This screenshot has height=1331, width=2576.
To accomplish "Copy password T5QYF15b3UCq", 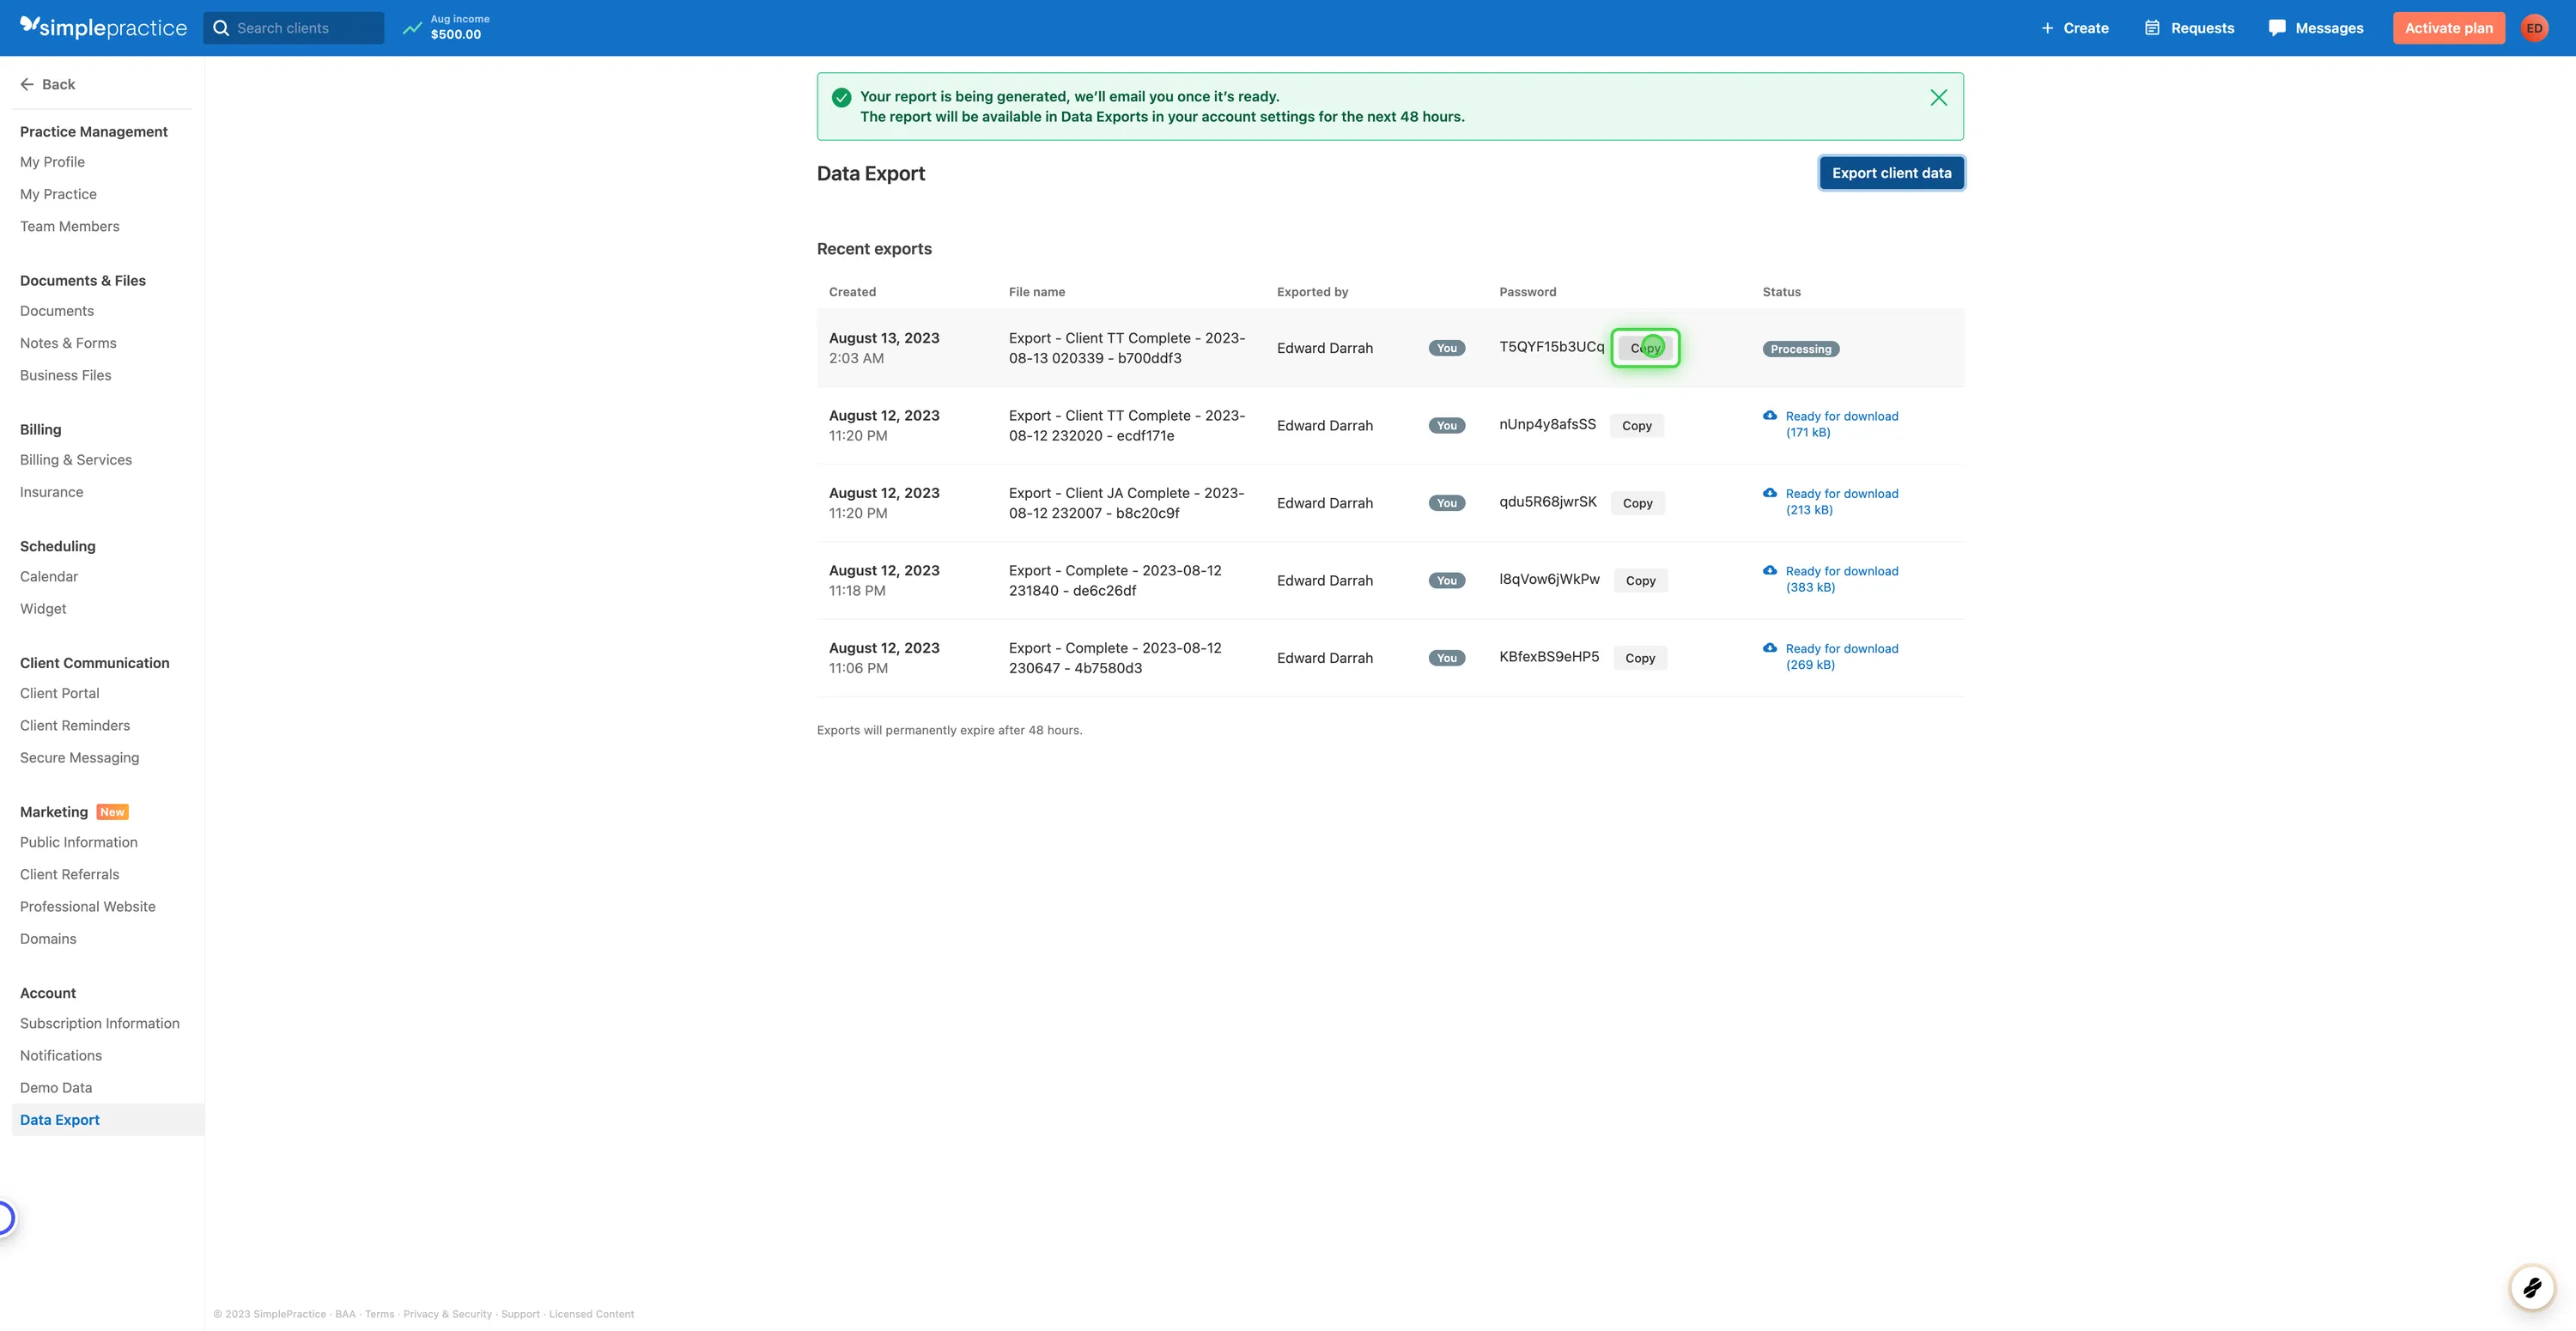I will click(1645, 348).
